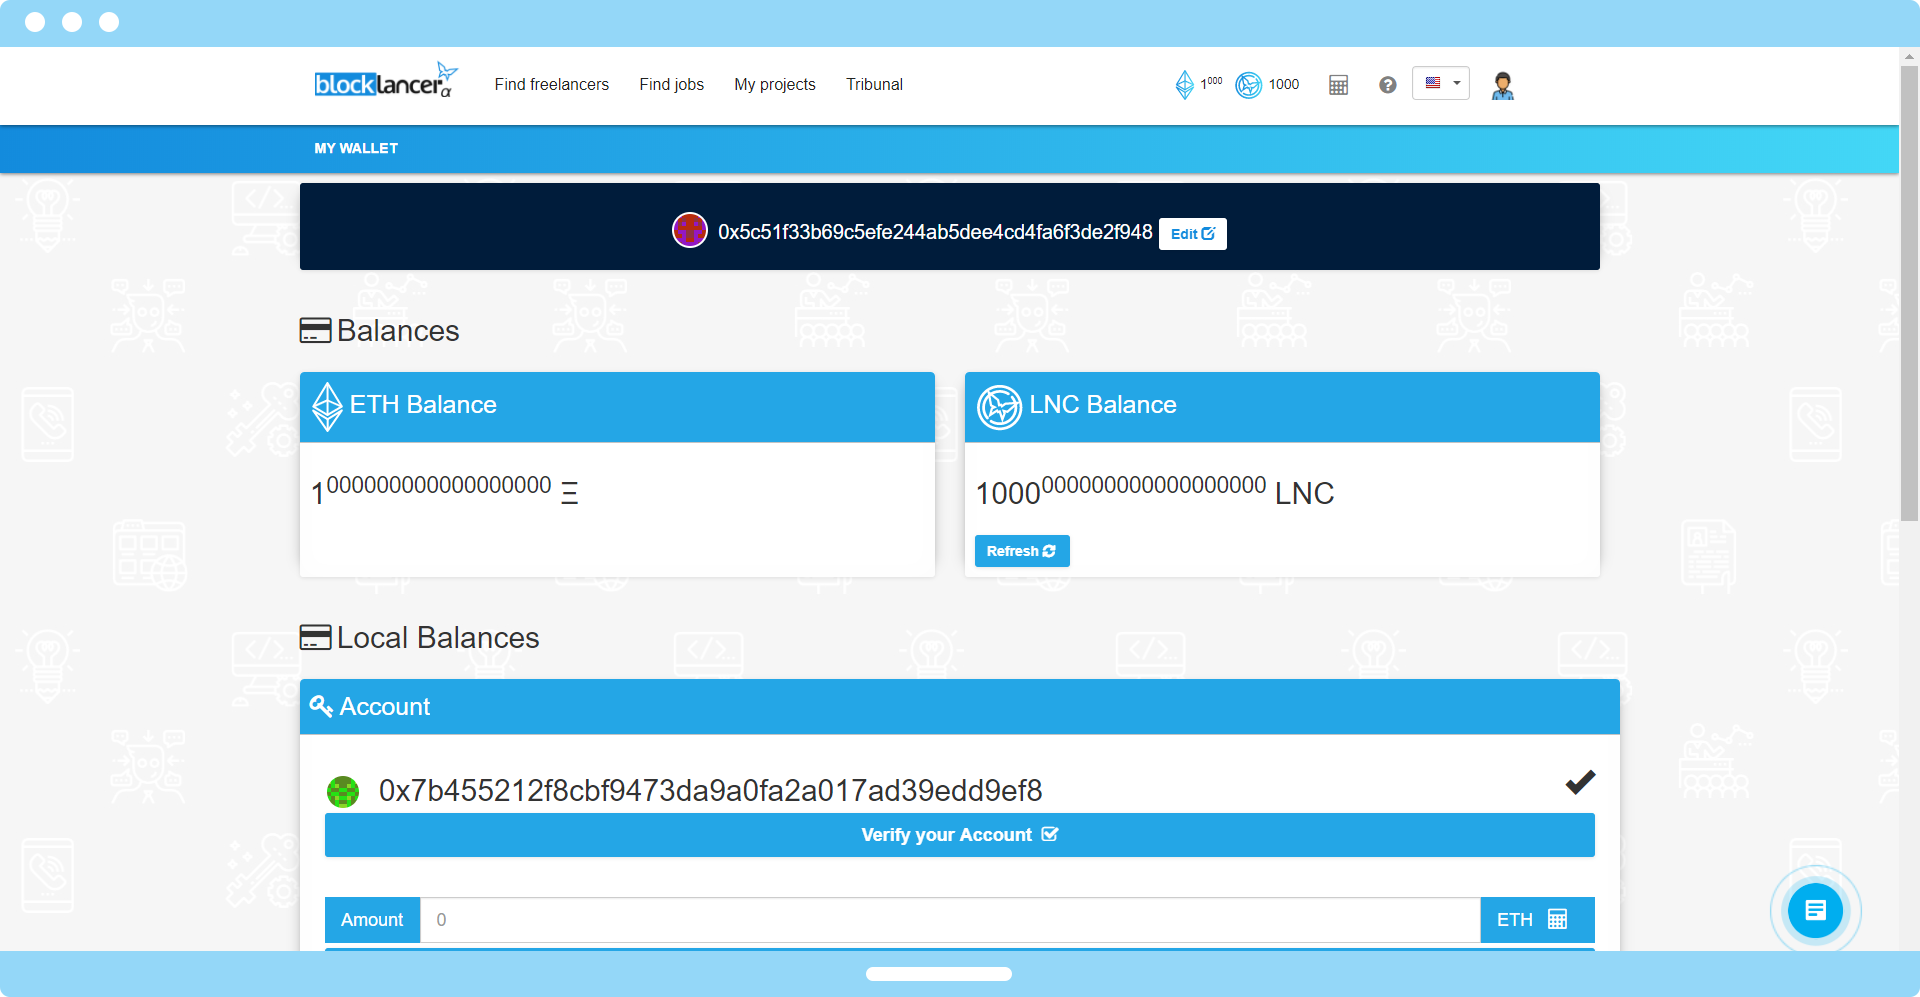
Task: Open the help question mark icon
Action: 1387,85
